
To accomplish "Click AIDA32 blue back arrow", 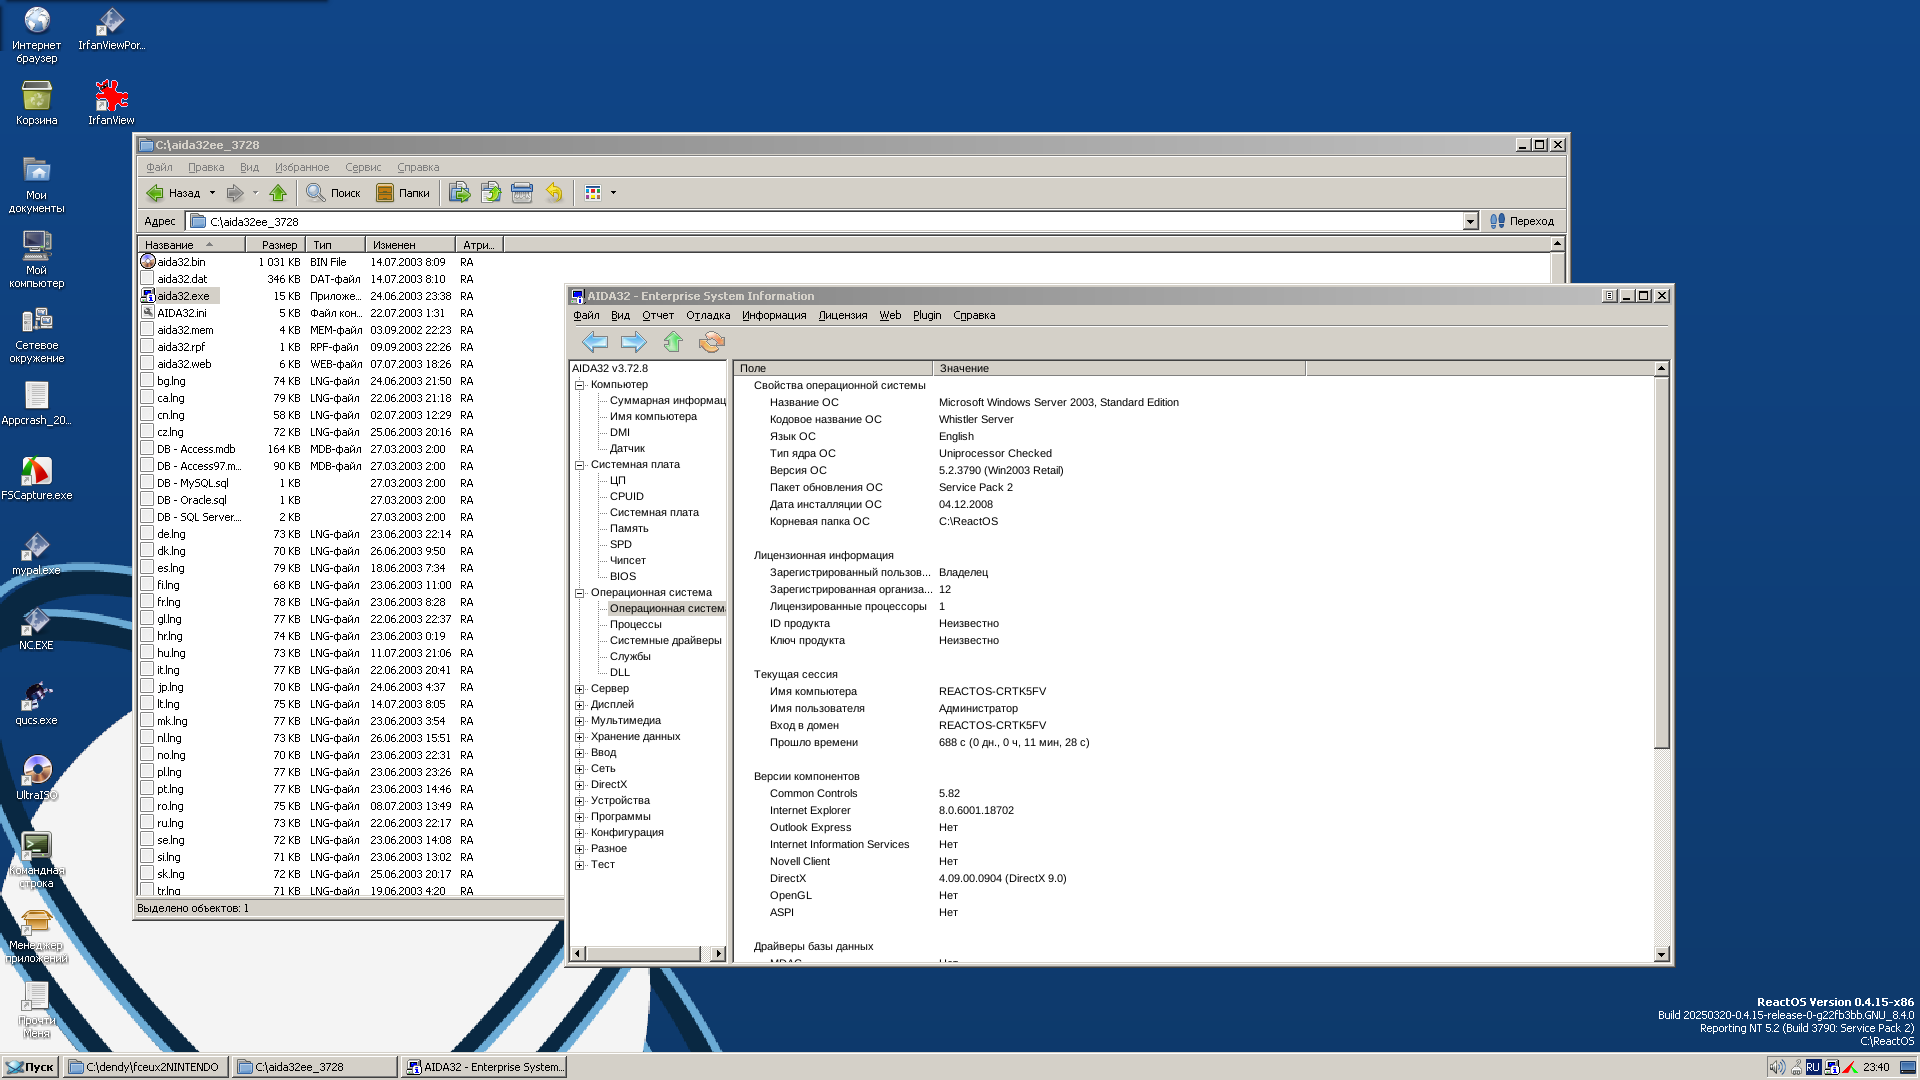I will tap(595, 343).
